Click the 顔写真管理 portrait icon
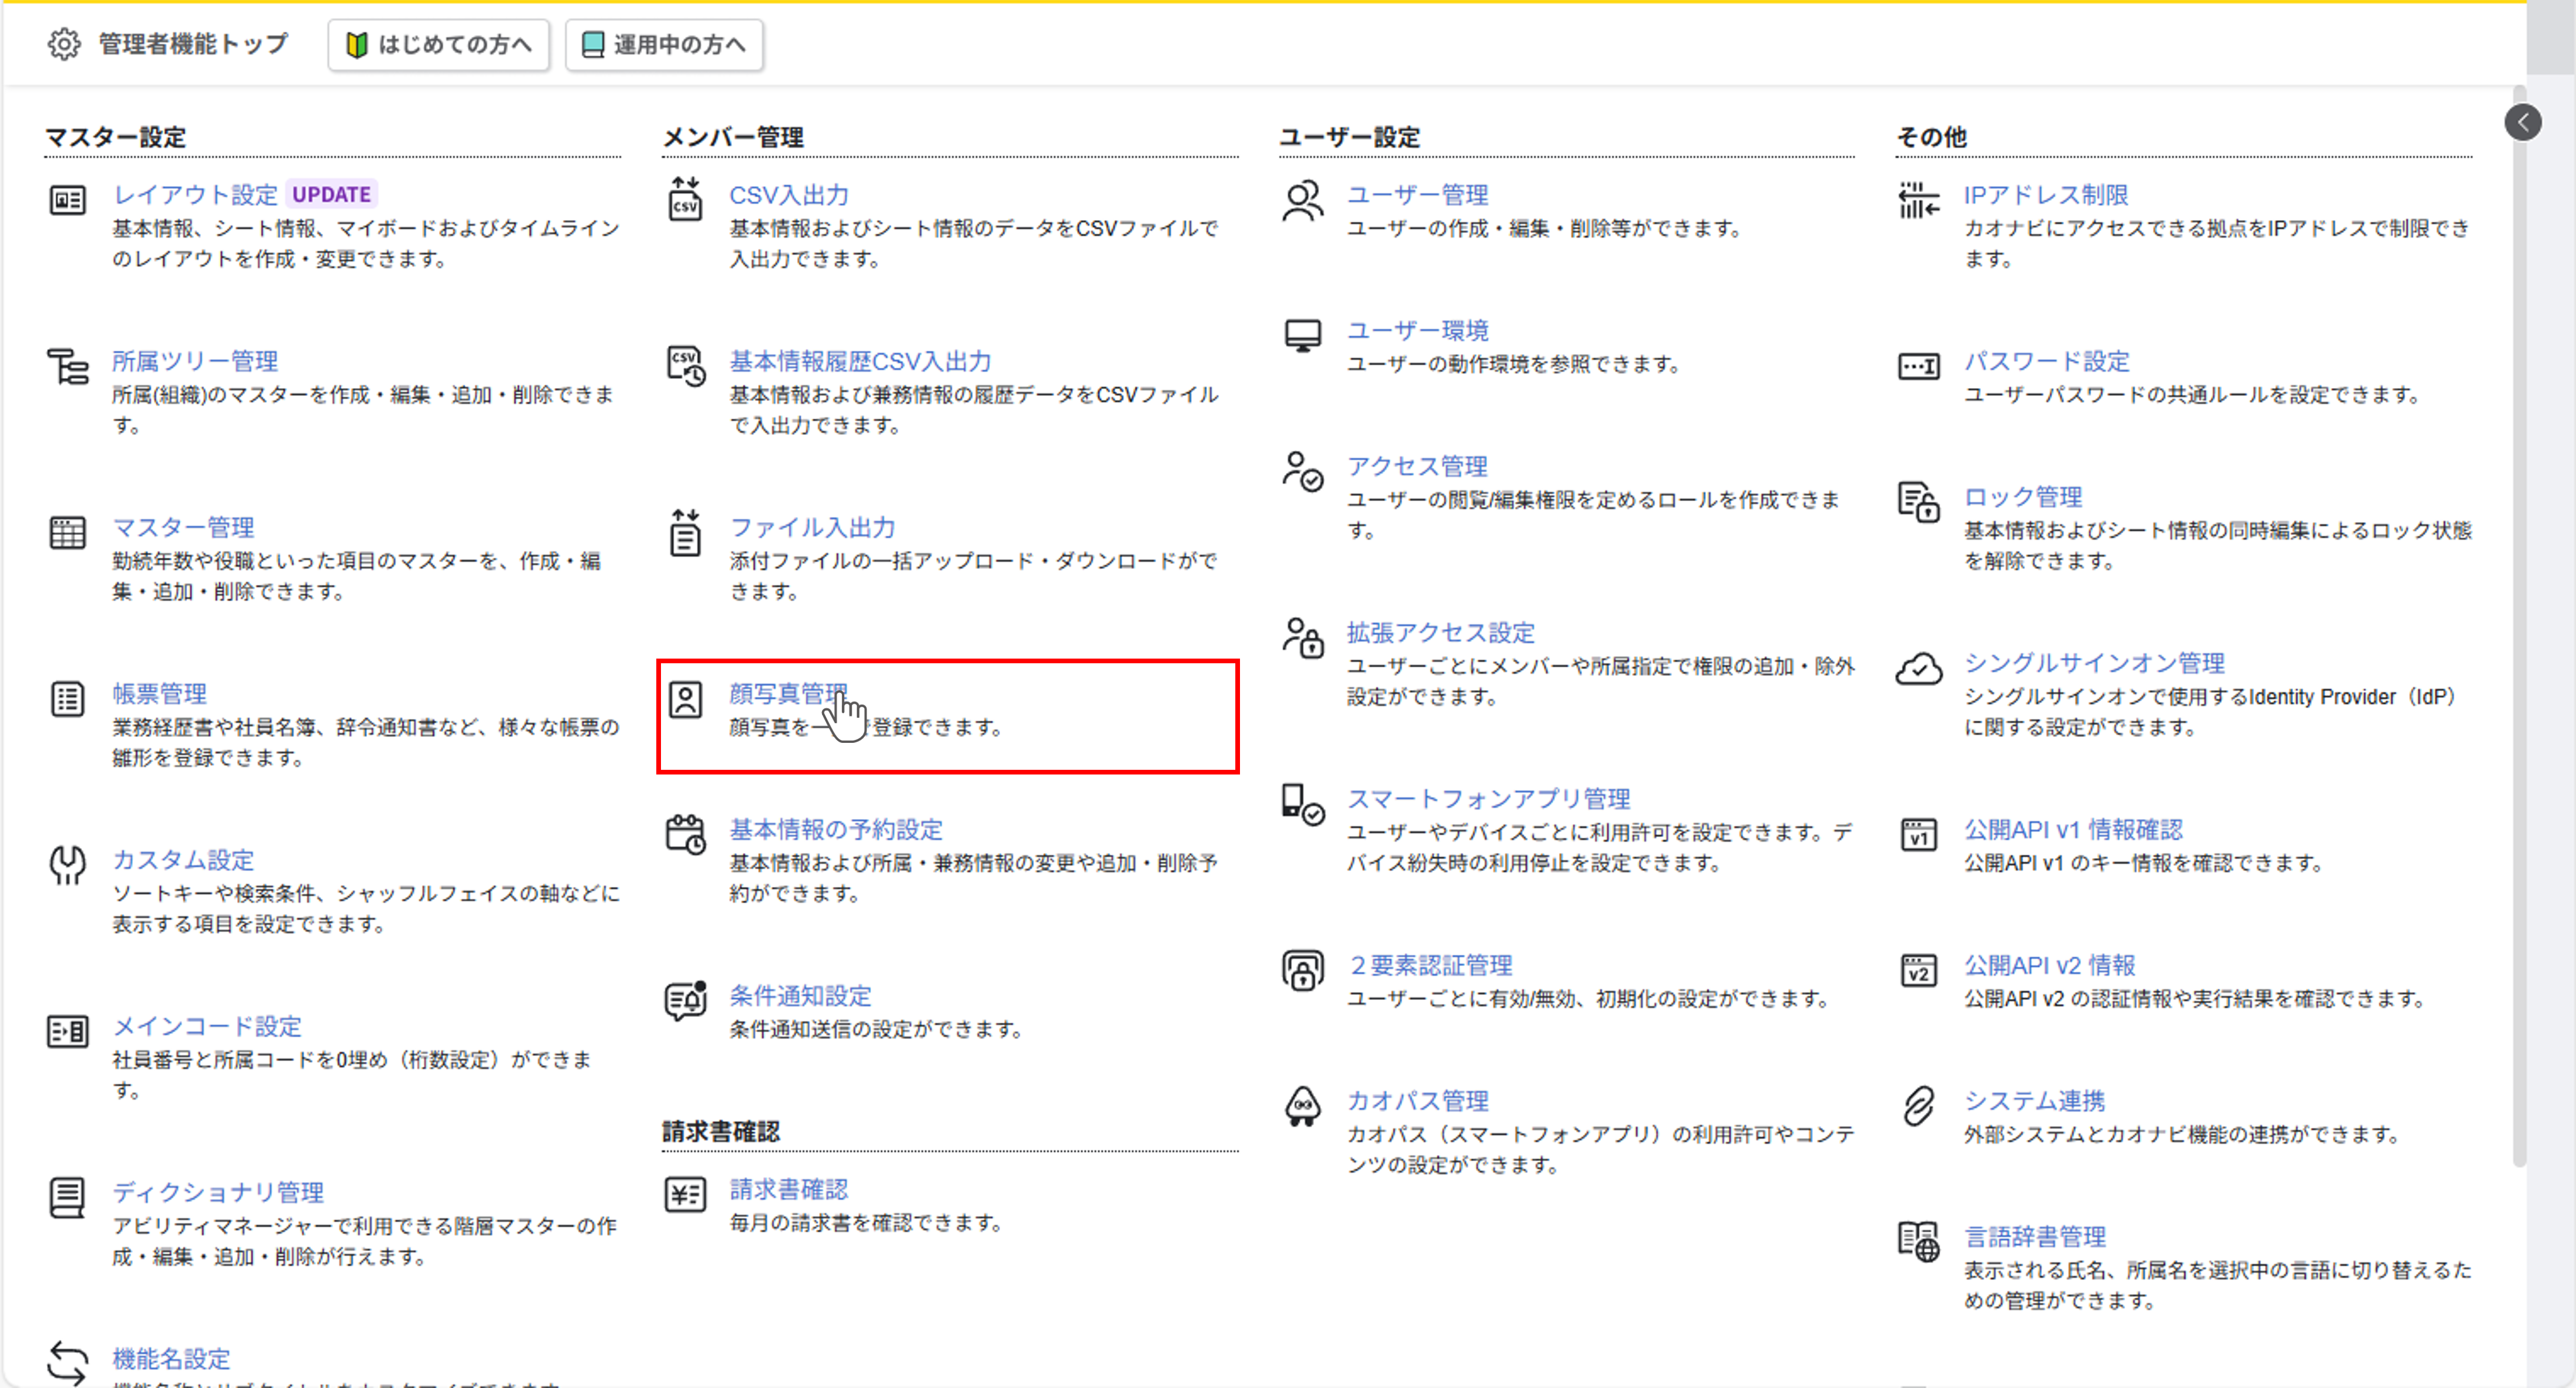 pyautogui.click(x=685, y=699)
